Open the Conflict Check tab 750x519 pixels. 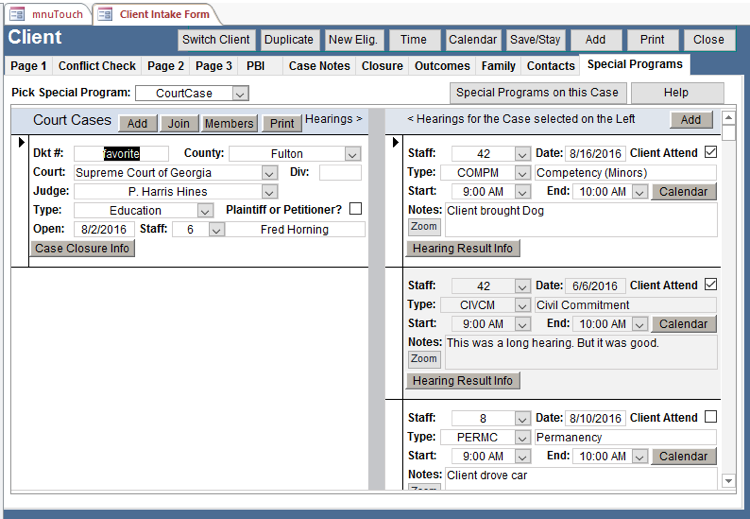coord(97,66)
